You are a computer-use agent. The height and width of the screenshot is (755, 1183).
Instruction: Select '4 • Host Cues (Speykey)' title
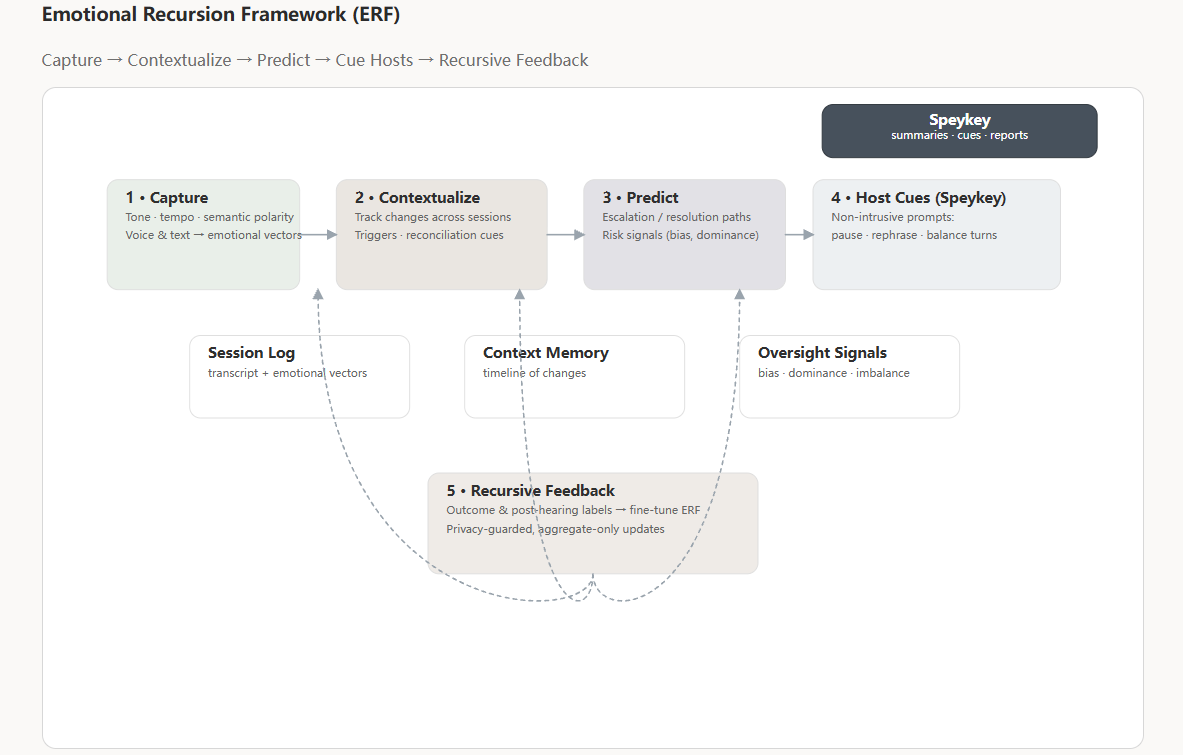point(919,198)
